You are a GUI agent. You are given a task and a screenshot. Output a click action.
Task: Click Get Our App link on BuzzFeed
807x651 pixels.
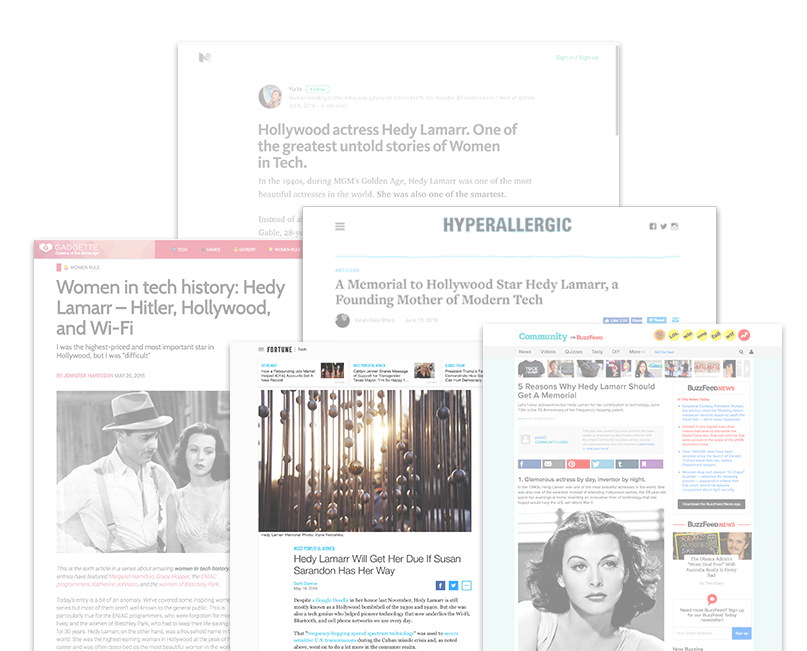(664, 352)
